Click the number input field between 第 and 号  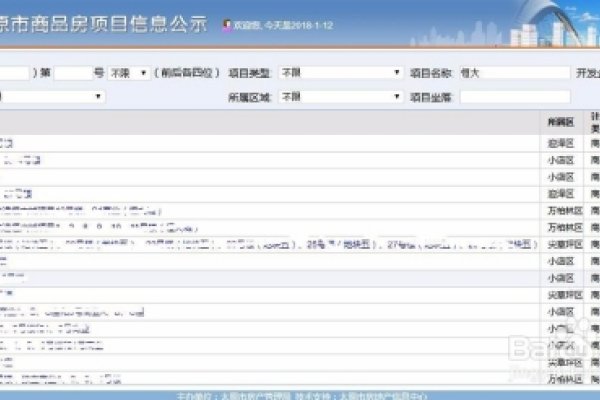pos(73,73)
